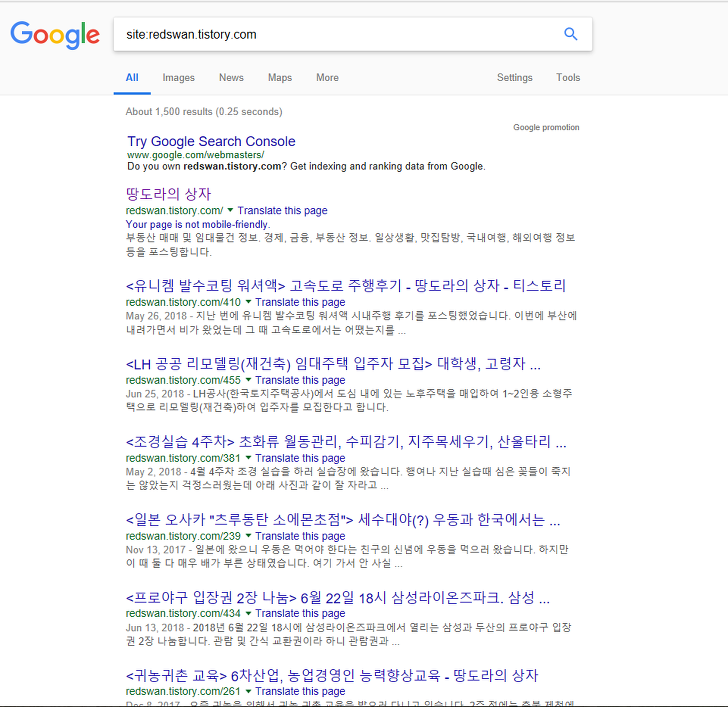The height and width of the screenshot is (707, 728).
Task: Open the 귀농귀촌 교육 6차산업 result
Action: click(332, 675)
